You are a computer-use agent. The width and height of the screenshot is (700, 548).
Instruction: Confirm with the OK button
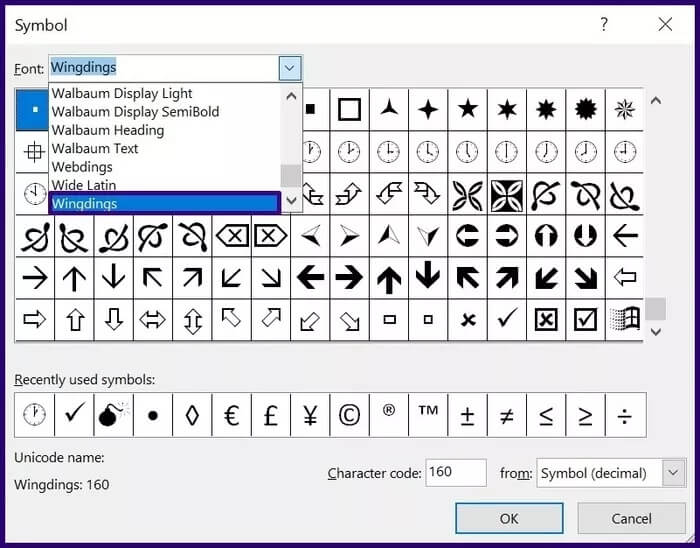coord(509,519)
